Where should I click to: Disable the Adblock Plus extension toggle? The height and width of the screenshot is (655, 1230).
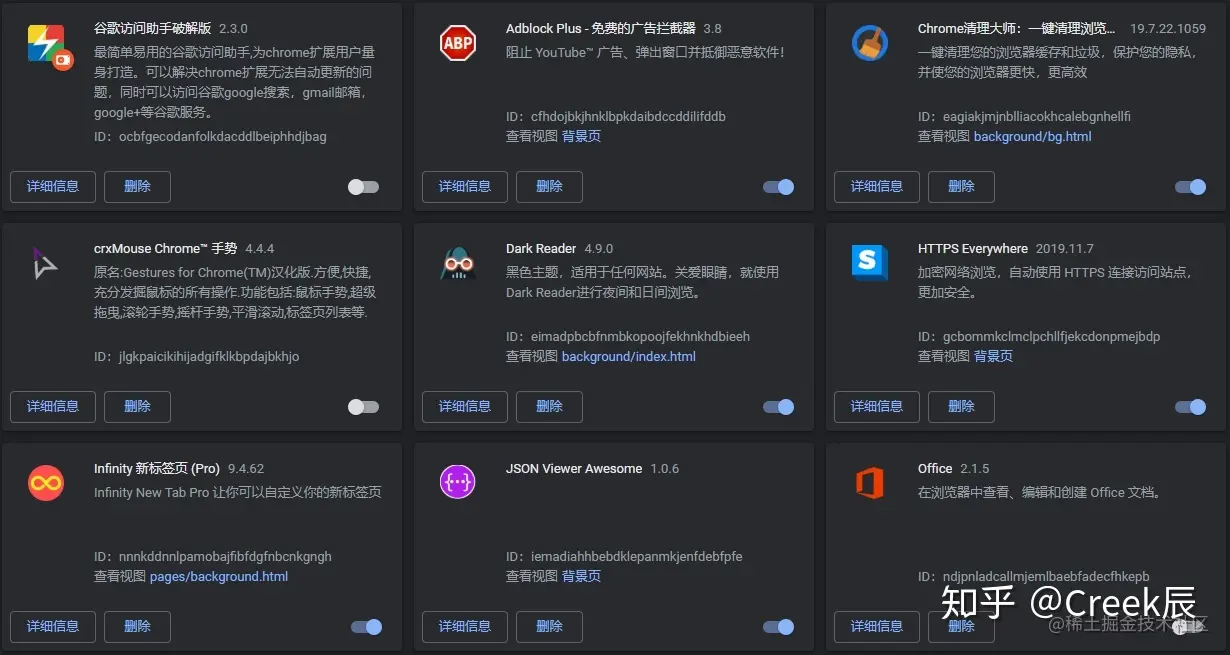[778, 187]
